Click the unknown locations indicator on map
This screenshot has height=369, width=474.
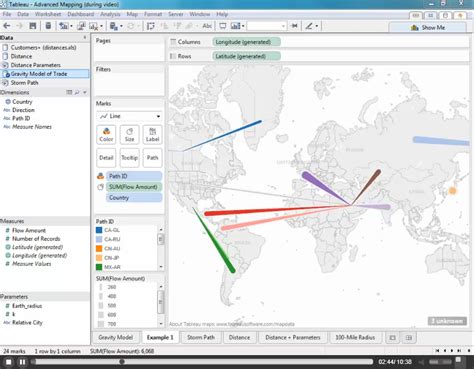click(x=447, y=321)
